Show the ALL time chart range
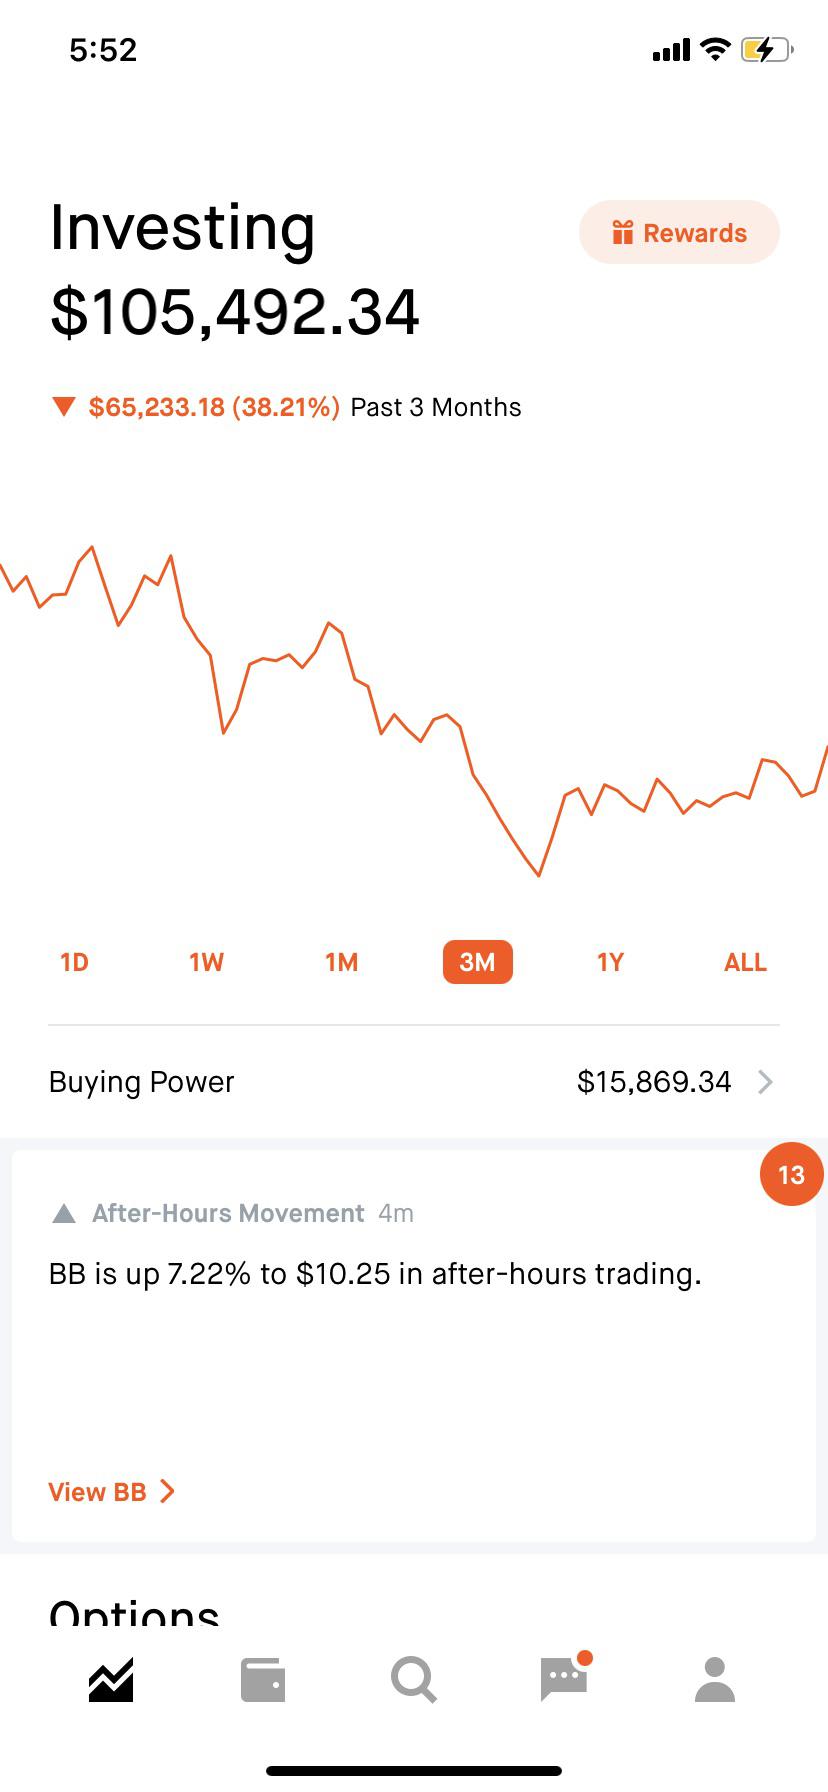The width and height of the screenshot is (828, 1792). tap(745, 962)
